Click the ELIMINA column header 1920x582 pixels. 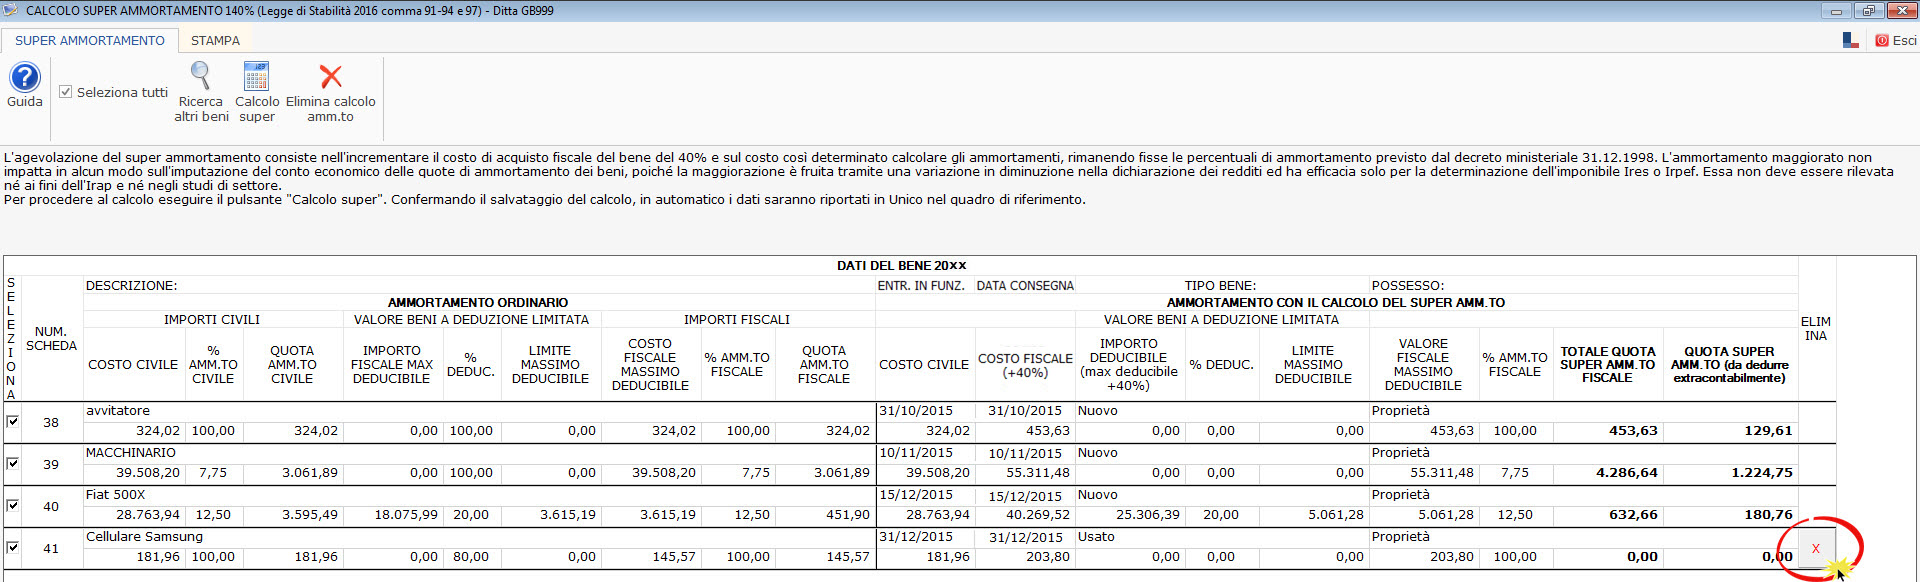[1816, 329]
